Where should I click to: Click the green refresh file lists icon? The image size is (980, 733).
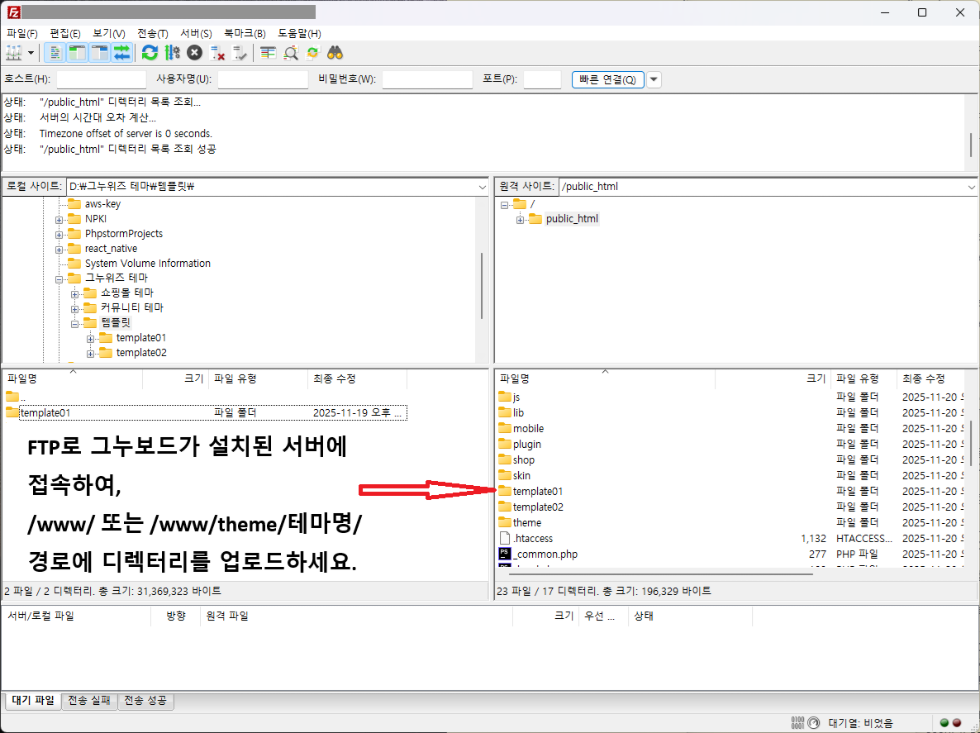pyautogui.click(x=150, y=52)
